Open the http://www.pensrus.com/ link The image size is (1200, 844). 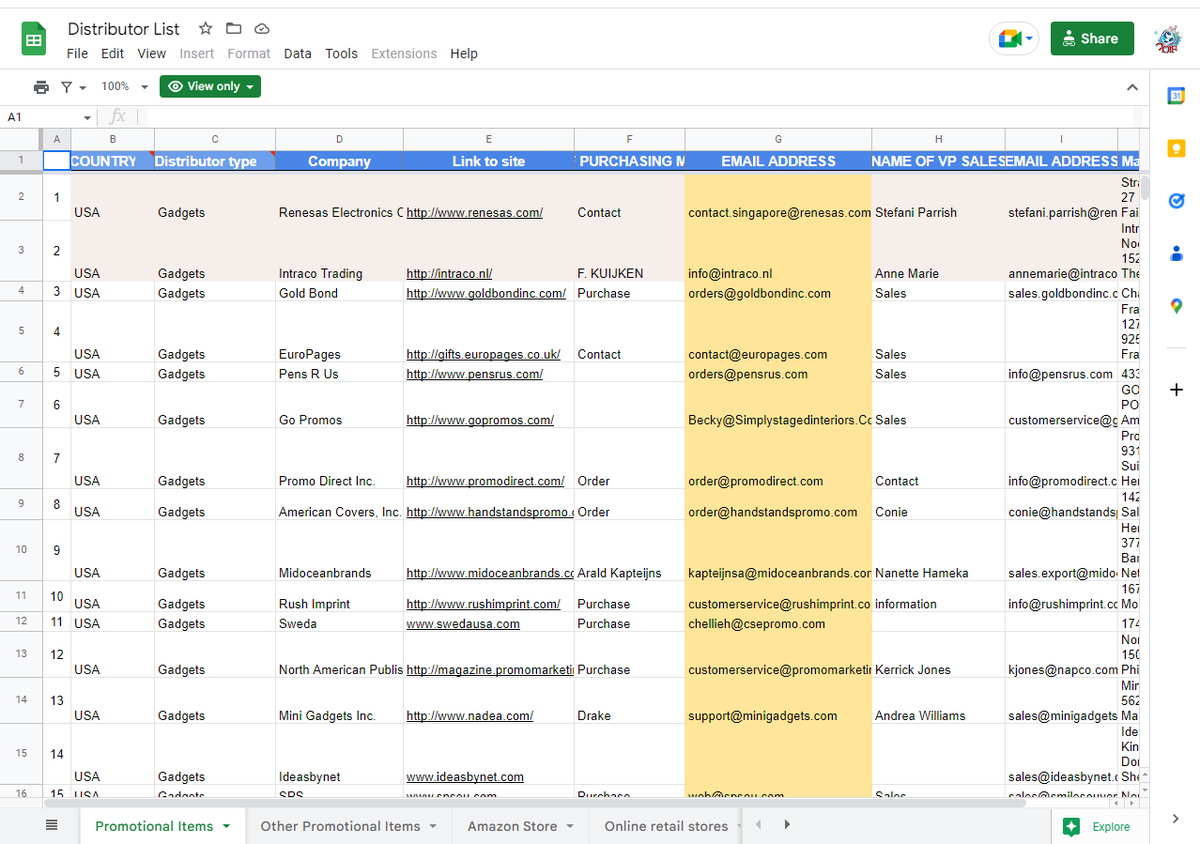click(x=475, y=374)
